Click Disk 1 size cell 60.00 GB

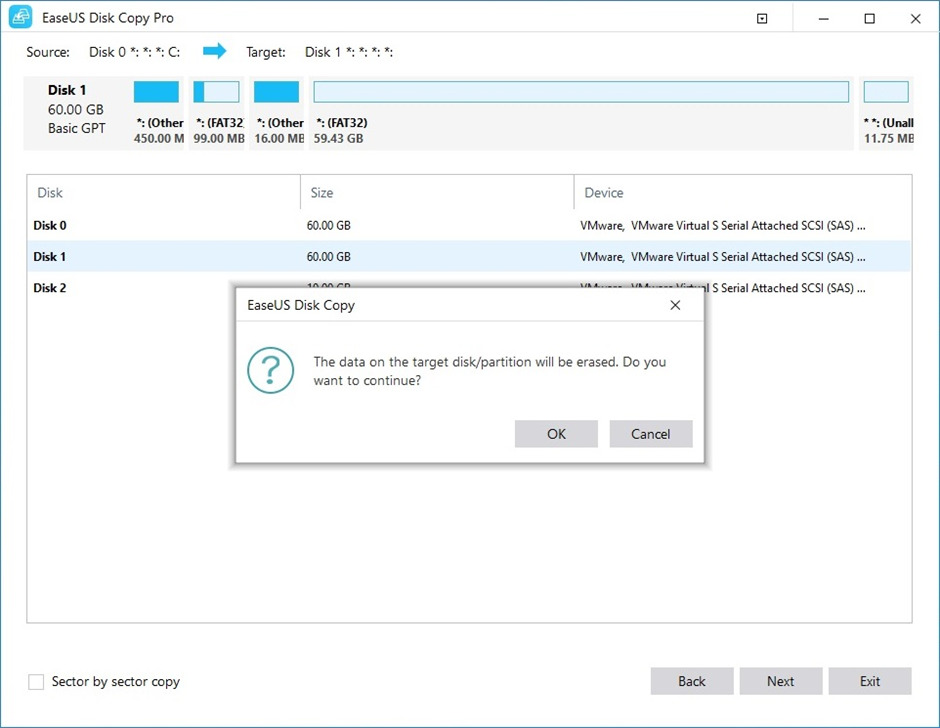(x=329, y=257)
